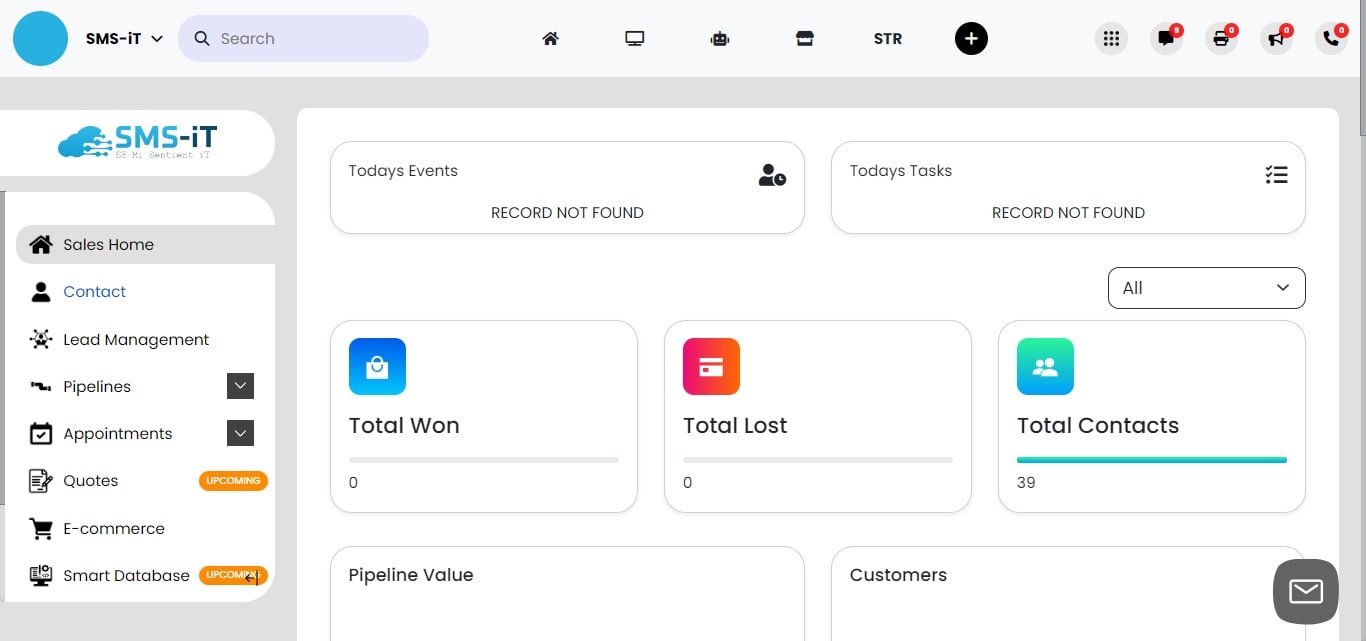The image size is (1366, 641).
Task: Click the robot icon in top navigation
Action: 720,39
